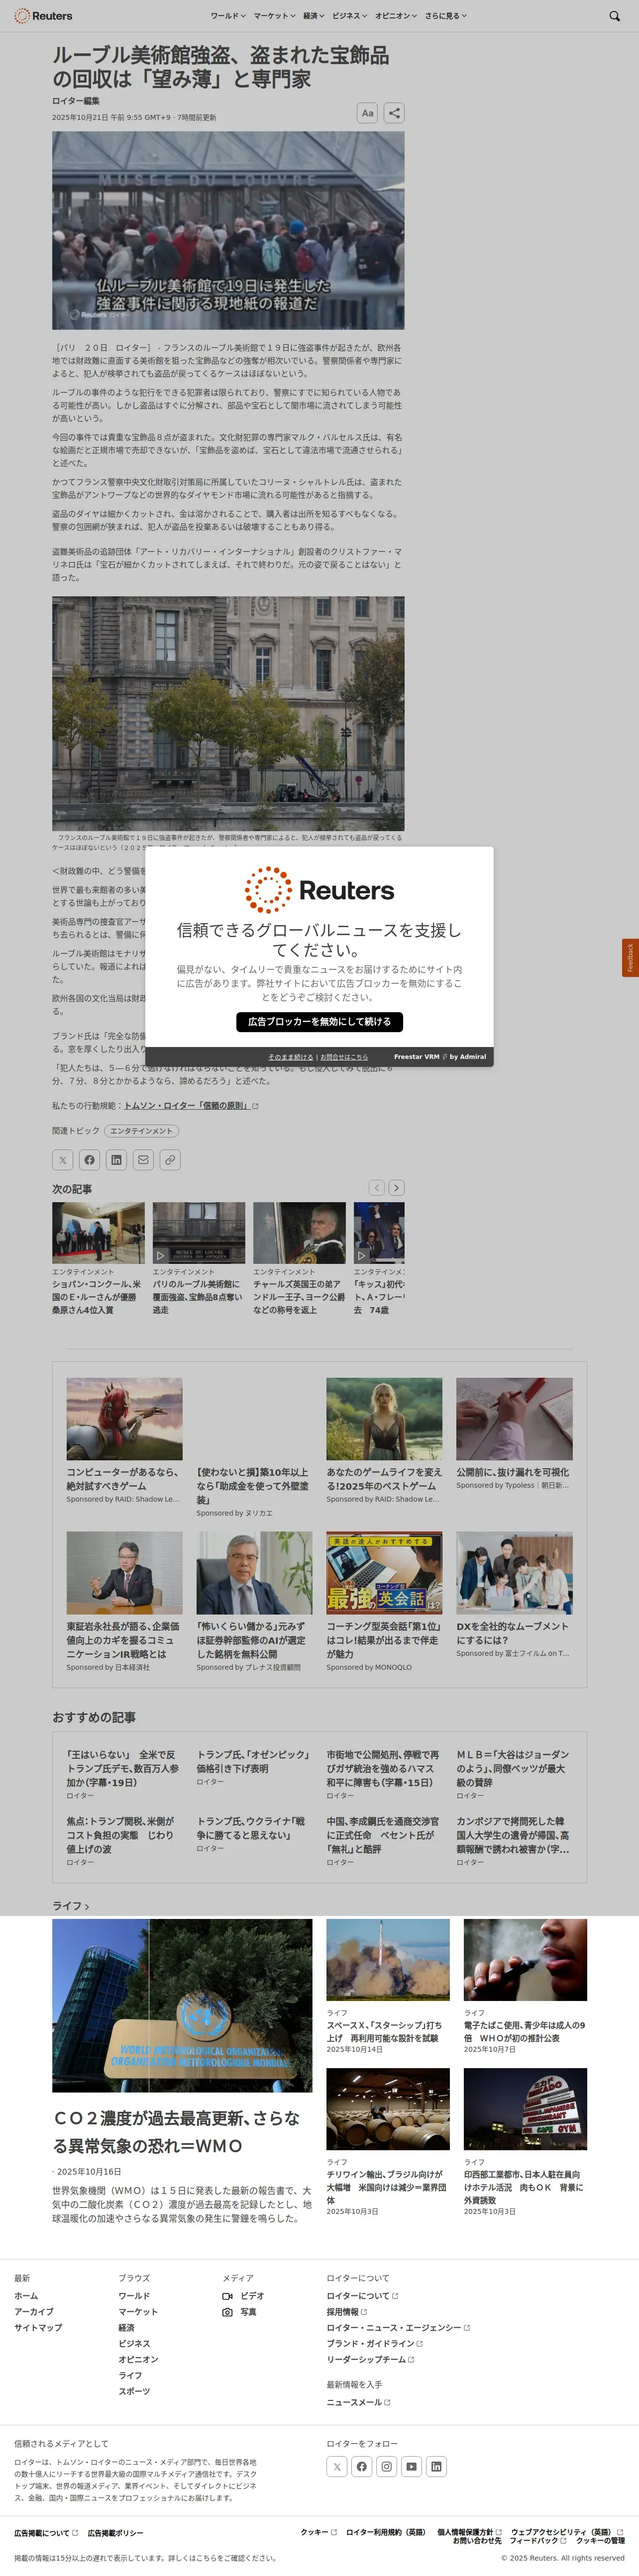
Task: Share the article by email icon
Action: (144, 1160)
